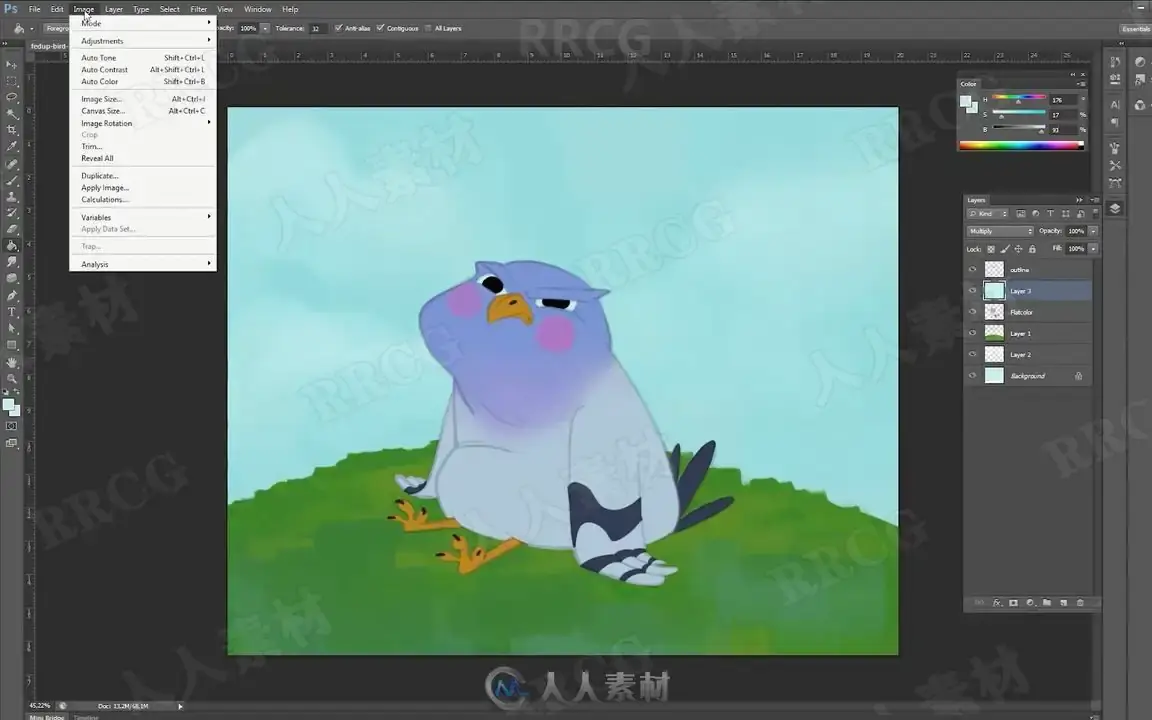The height and width of the screenshot is (720, 1152).
Task: Add a layer mask icon
Action: (1014, 602)
